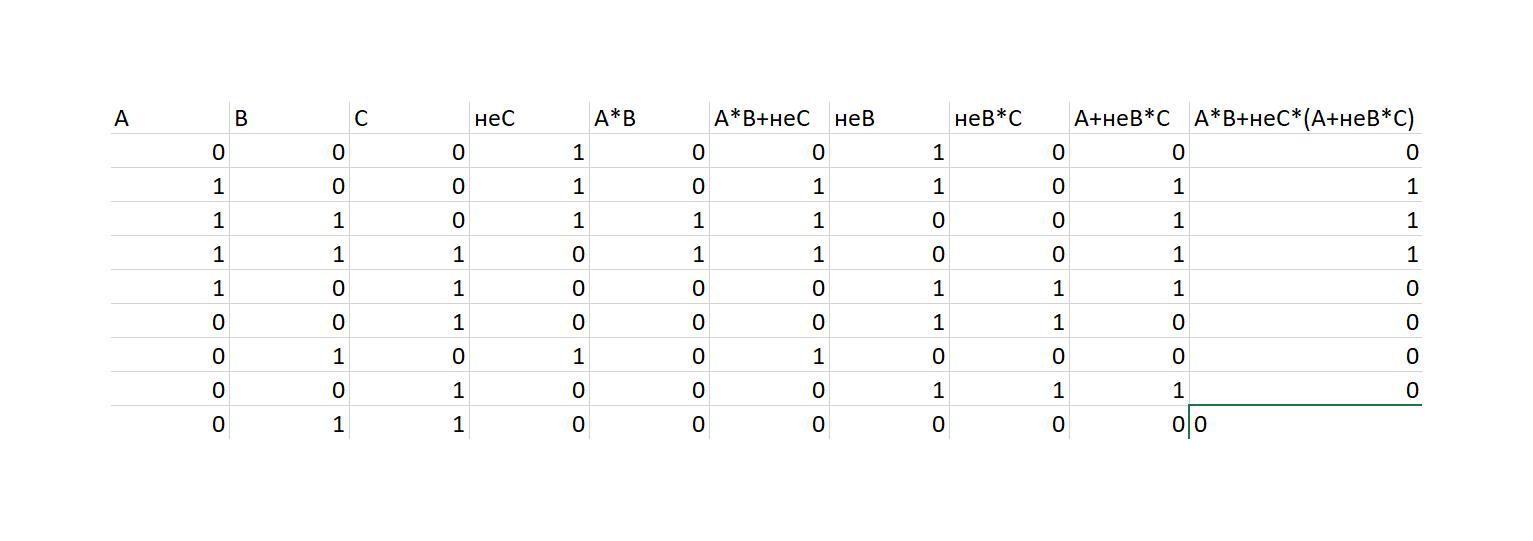Click the A+неB*C header cell
Screen dimensions: 1533x541
1129,118
